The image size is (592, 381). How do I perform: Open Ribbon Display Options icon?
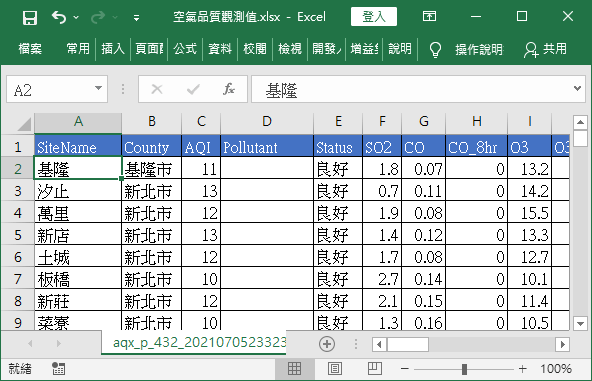(x=429, y=16)
